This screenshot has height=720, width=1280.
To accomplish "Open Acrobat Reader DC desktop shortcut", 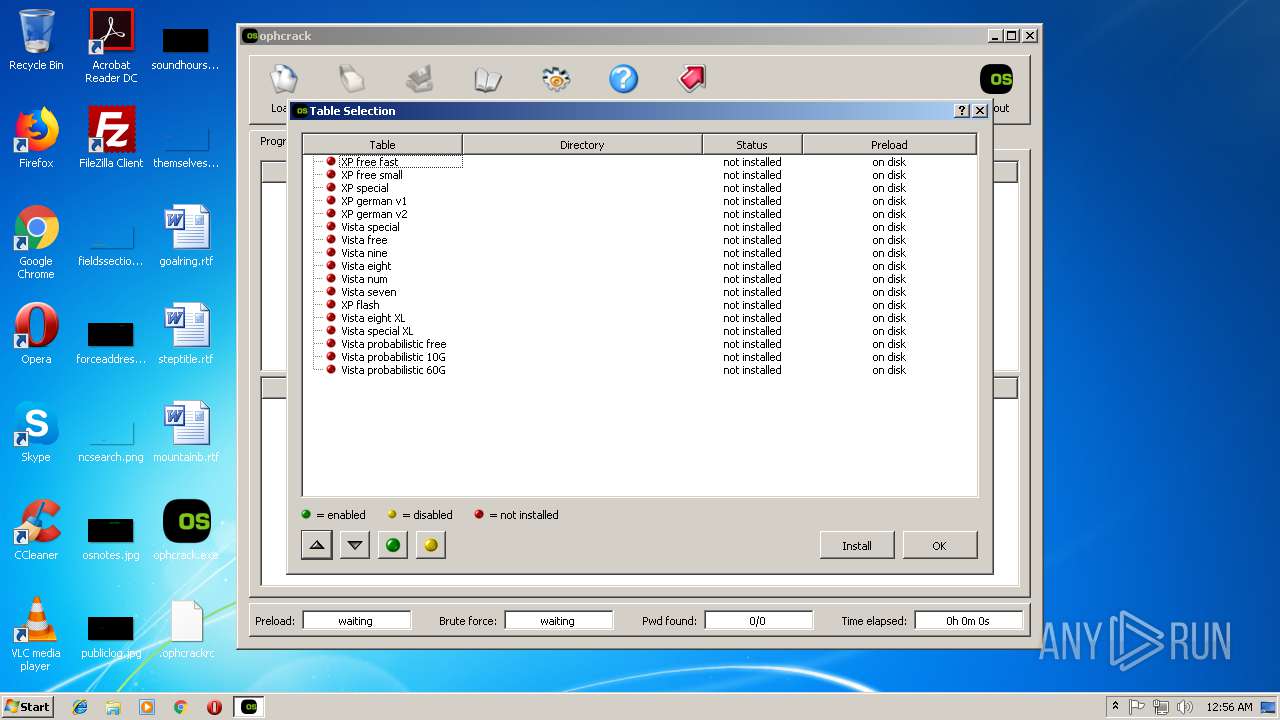I will click(111, 47).
